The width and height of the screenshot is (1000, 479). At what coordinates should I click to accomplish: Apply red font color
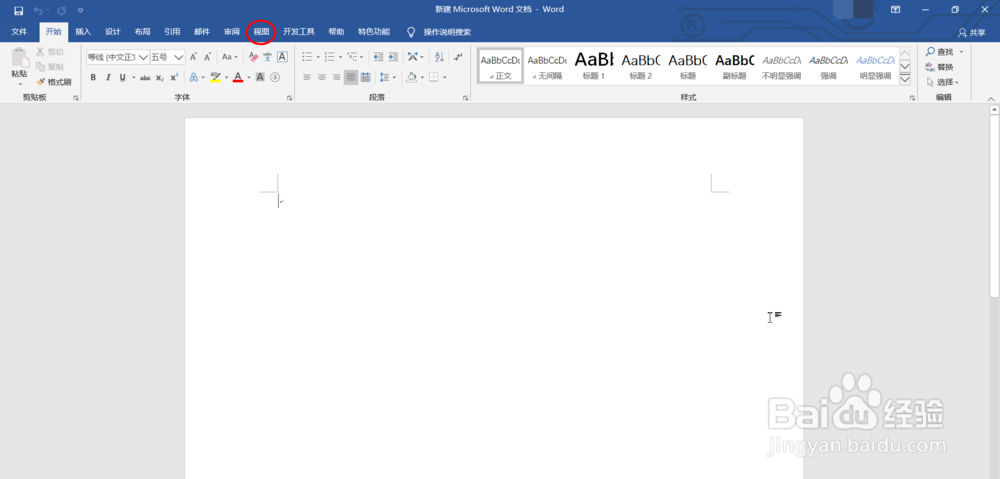coord(238,77)
